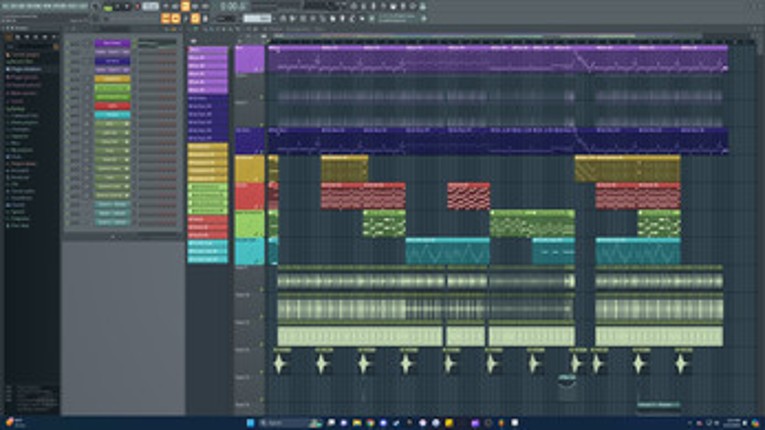Mute the first channel in the Channel rack
Viewport: 765px width, 430px height.
point(69,44)
